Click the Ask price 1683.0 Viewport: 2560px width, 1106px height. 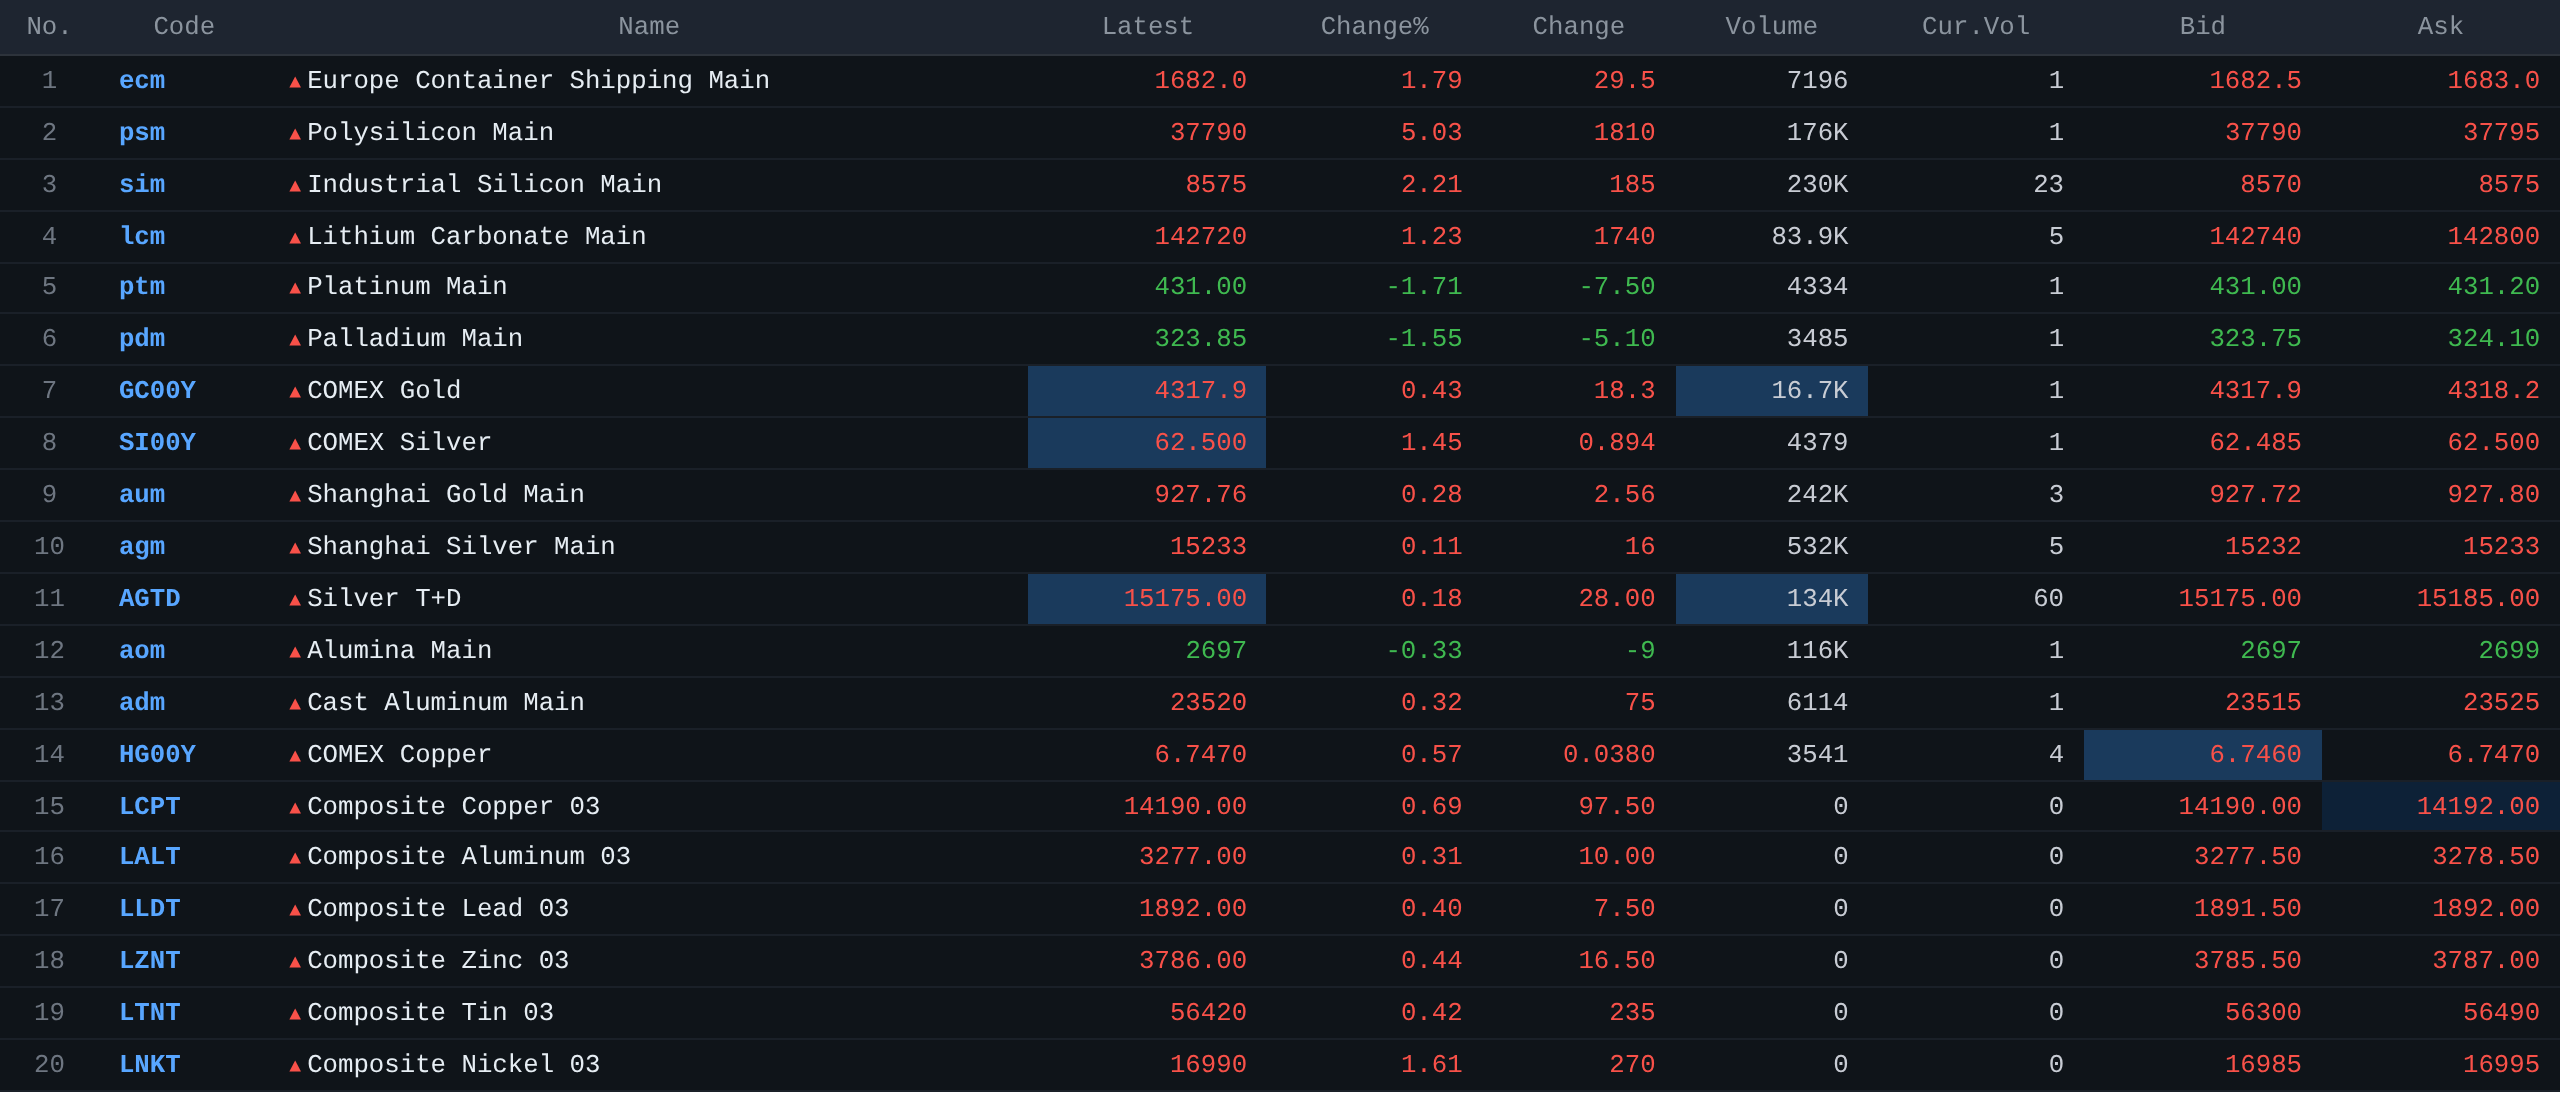pyautogui.click(x=2493, y=81)
